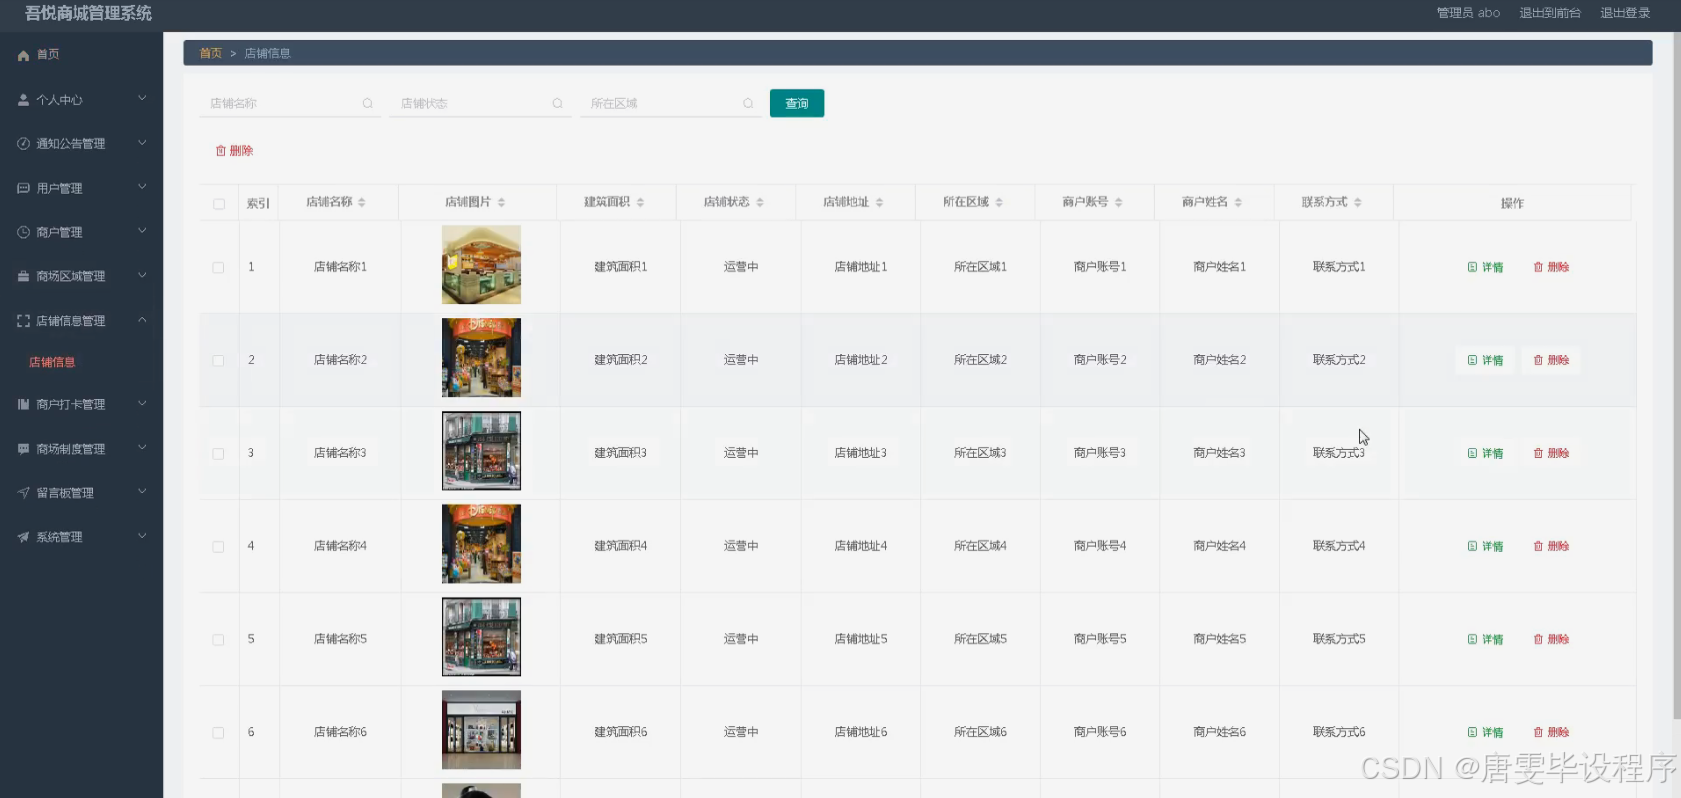
Task: Sort by 建筑面积 column arrows
Action: tap(640, 202)
